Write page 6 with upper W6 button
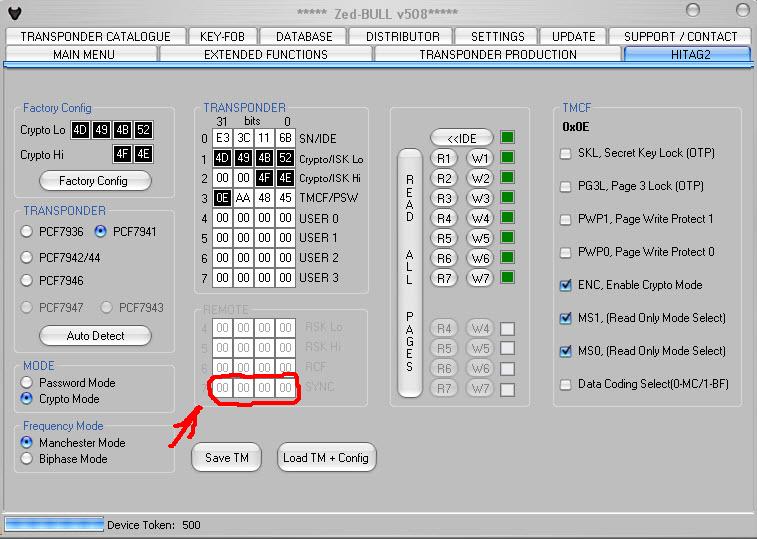Image resolution: width=757 pixels, height=539 pixels. (x=480, y=258)
